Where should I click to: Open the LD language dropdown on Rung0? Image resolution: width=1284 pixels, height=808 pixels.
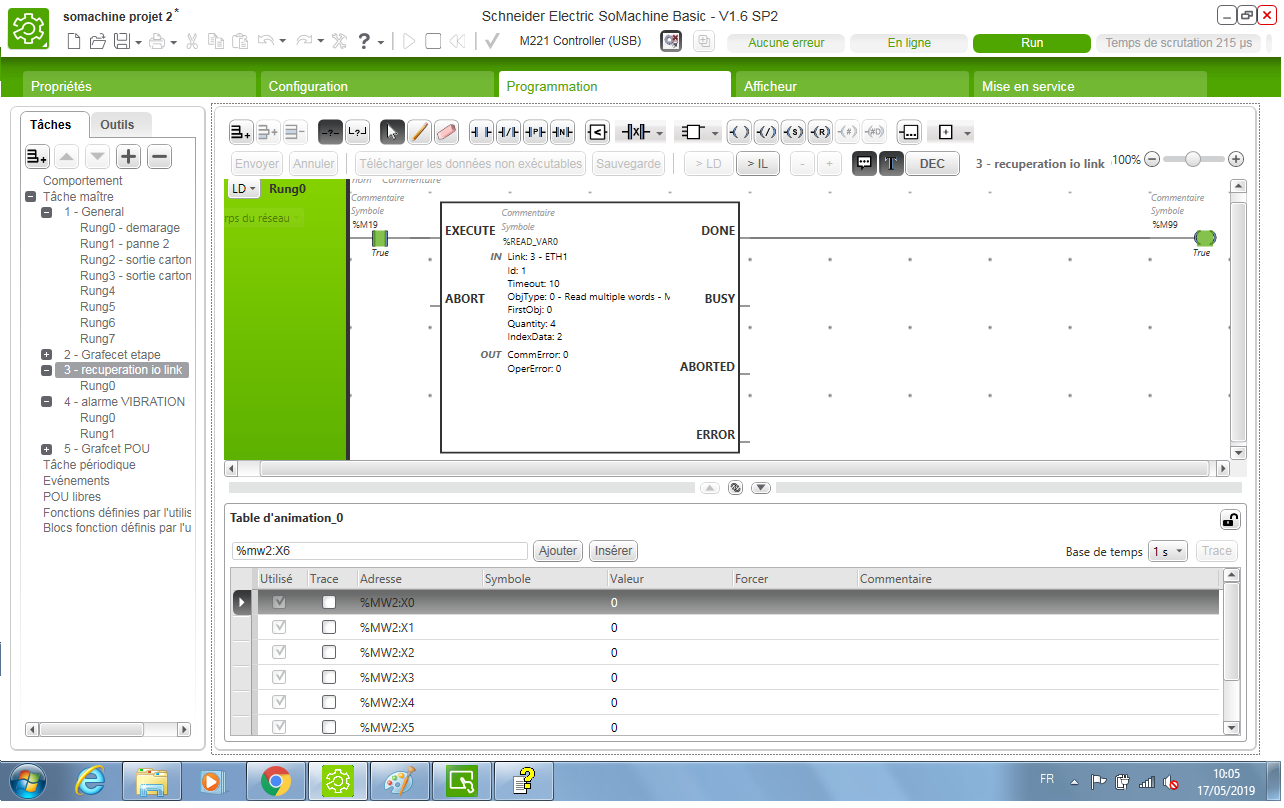point(244,188)
